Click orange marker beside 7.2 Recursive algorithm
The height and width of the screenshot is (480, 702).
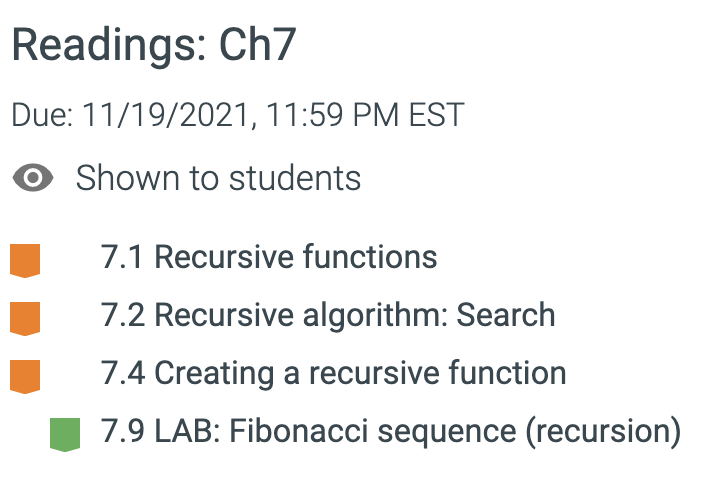(25, 319)
